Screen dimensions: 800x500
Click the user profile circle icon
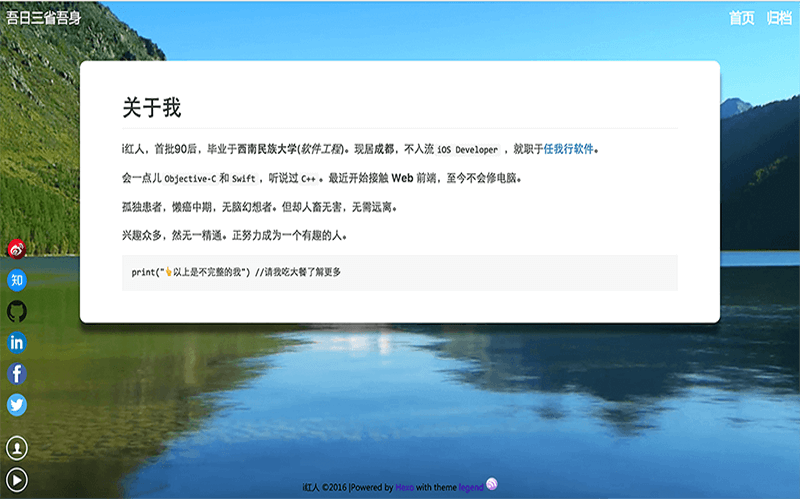(17, 447)
